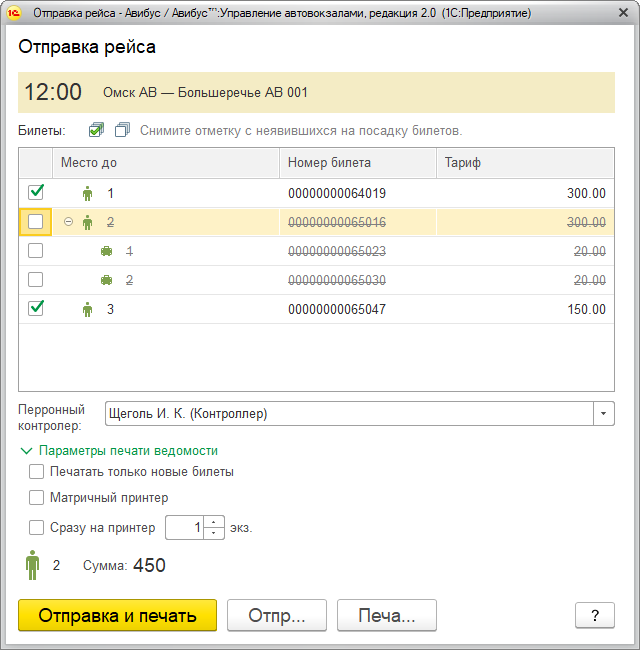Enable 'Печатать только новые билеты' checkbox
This screenshot has height=650, width=640.
coord(37,472)
